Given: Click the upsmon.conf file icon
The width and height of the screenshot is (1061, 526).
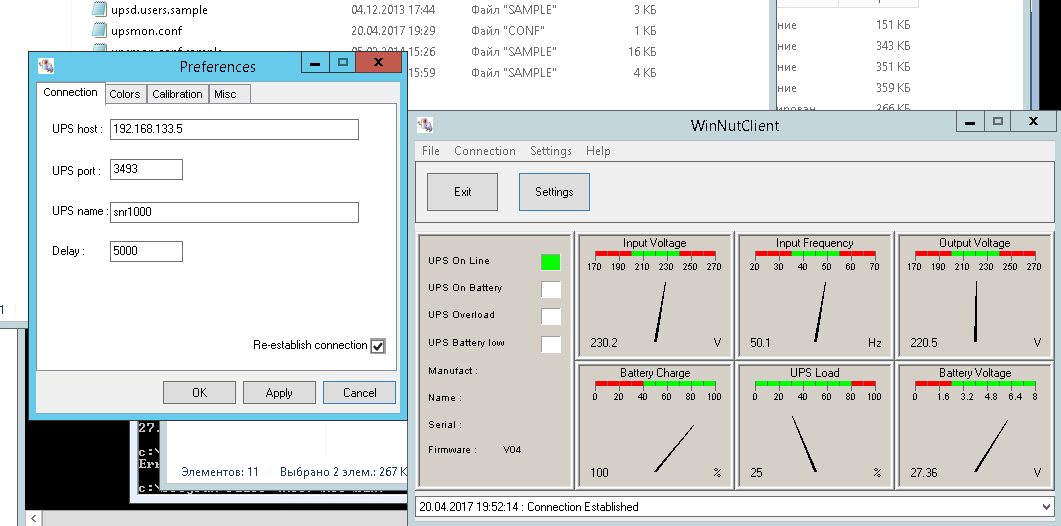Looking at the screenshot, I should click(99, 30).
